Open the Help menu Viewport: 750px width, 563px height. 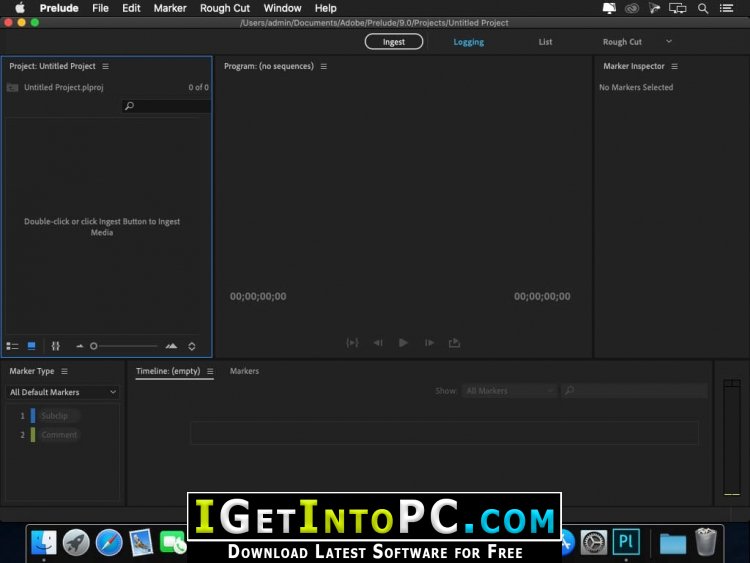326,8
